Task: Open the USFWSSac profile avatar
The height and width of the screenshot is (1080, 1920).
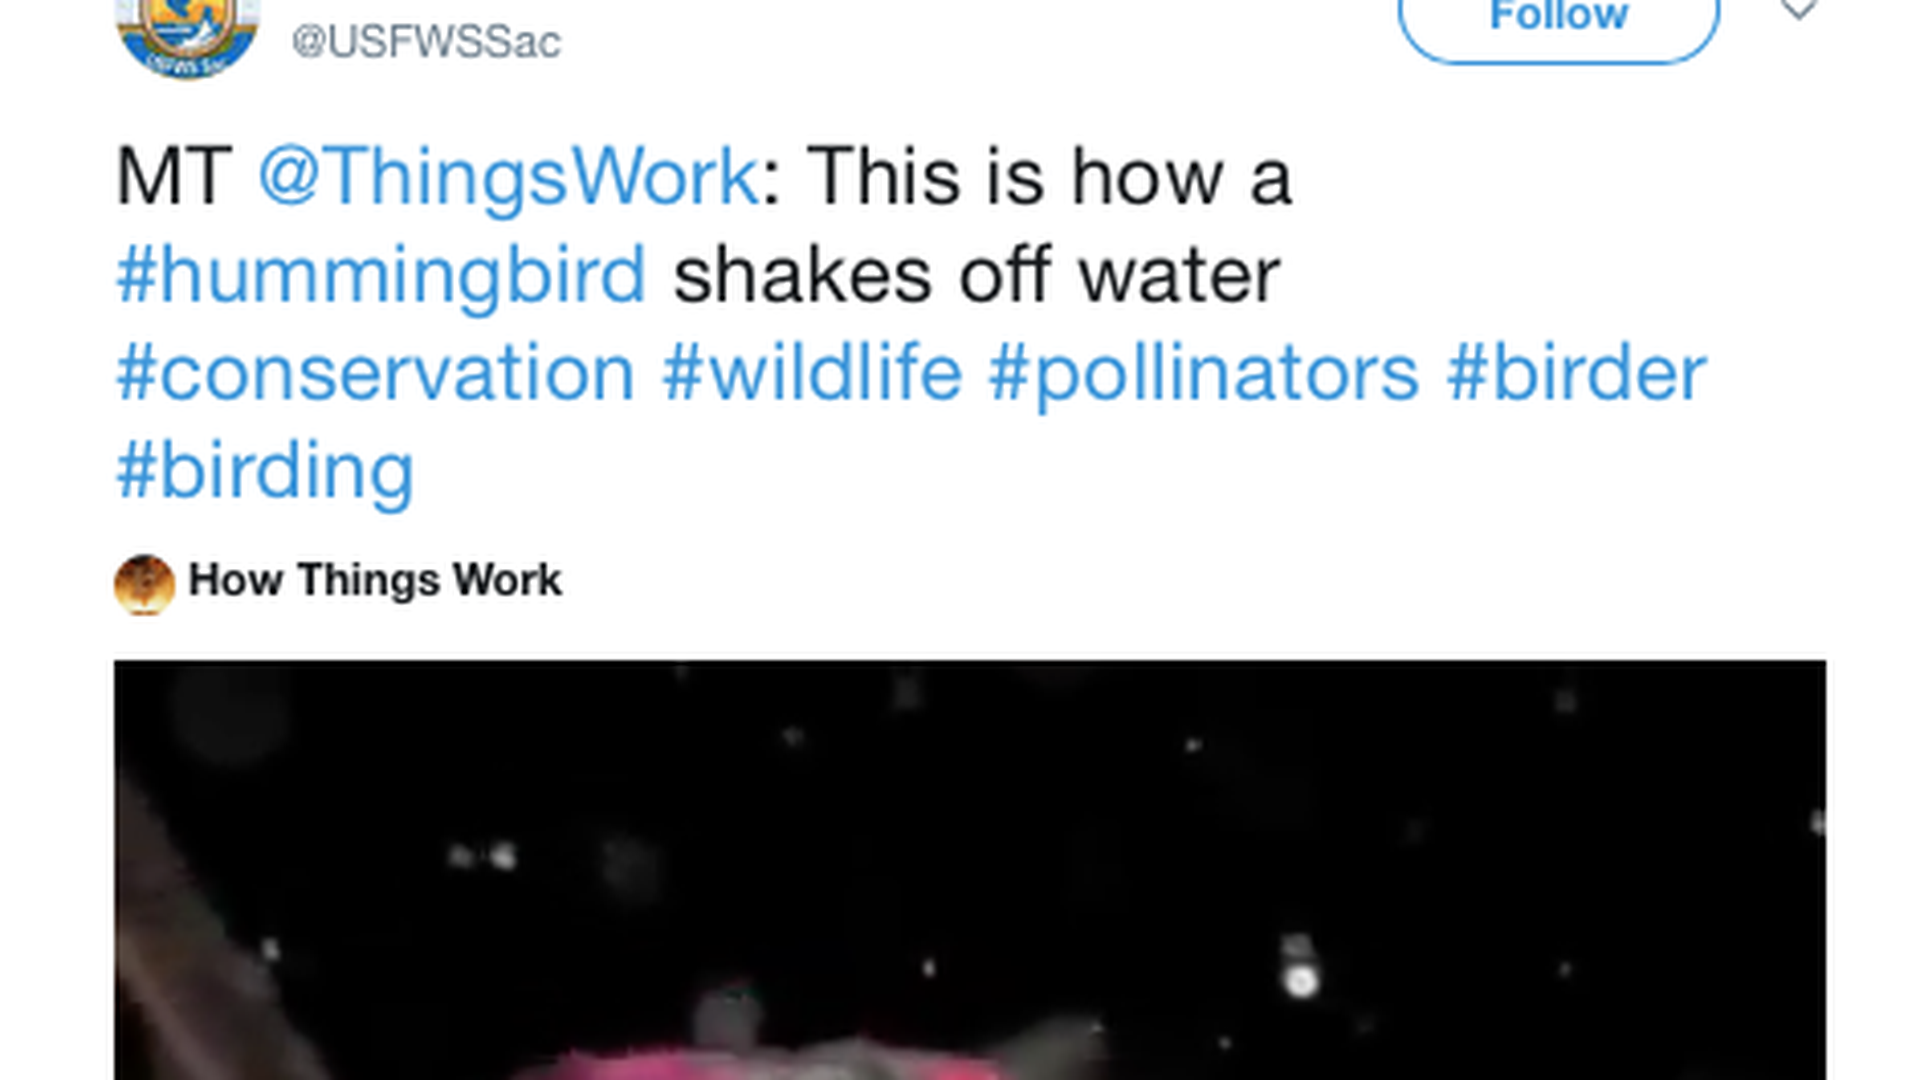Action: [x=188, y=35]
